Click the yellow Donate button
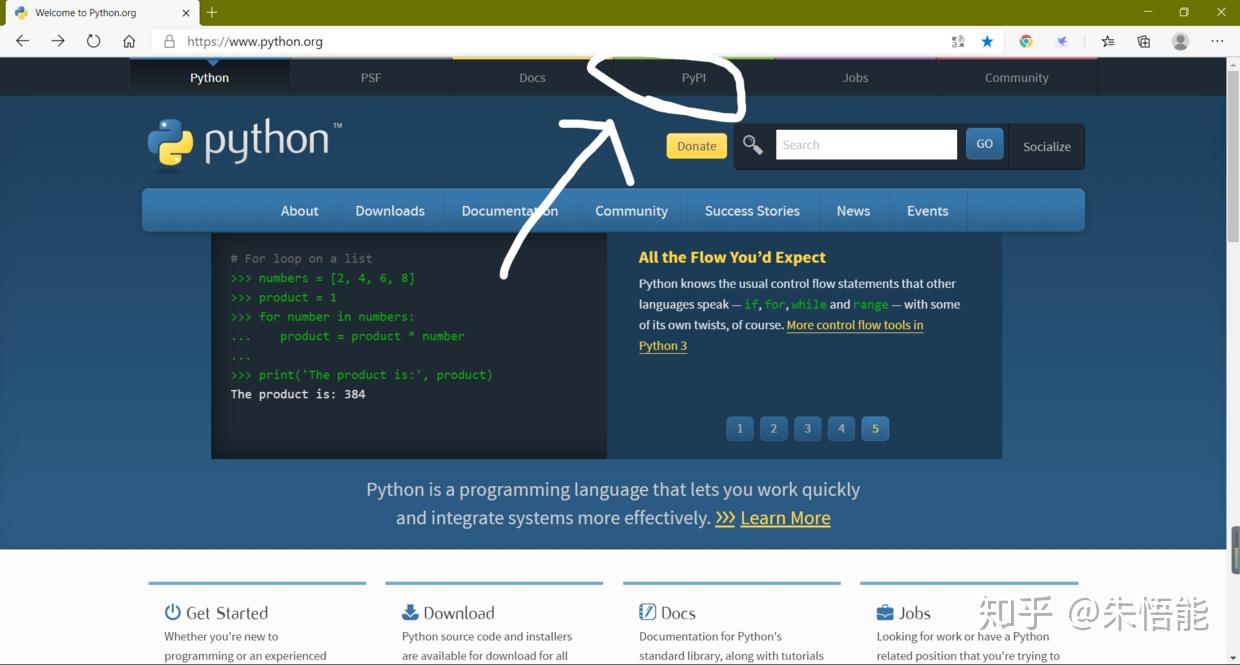 (697, 146)
